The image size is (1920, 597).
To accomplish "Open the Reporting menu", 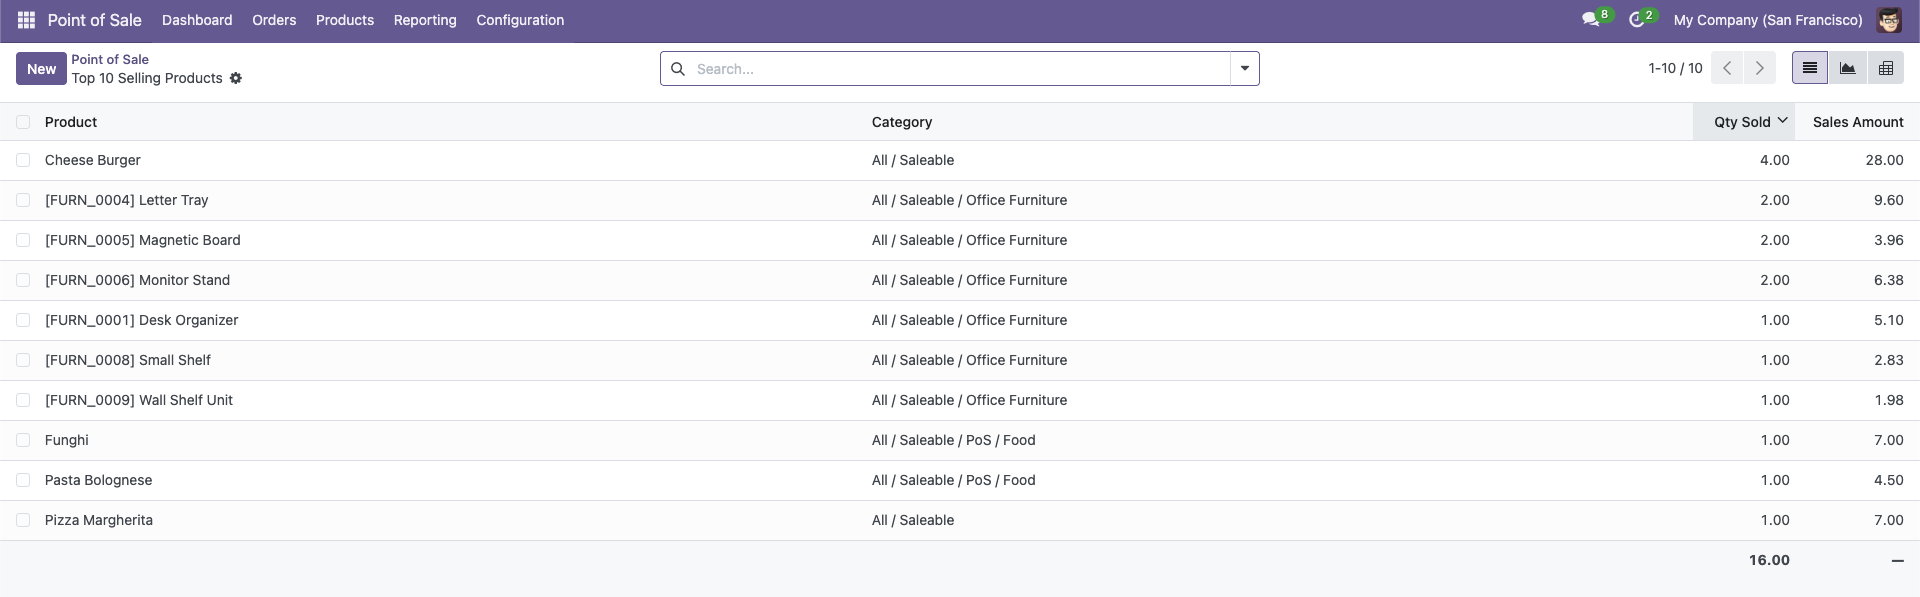I will pos(425,20).
